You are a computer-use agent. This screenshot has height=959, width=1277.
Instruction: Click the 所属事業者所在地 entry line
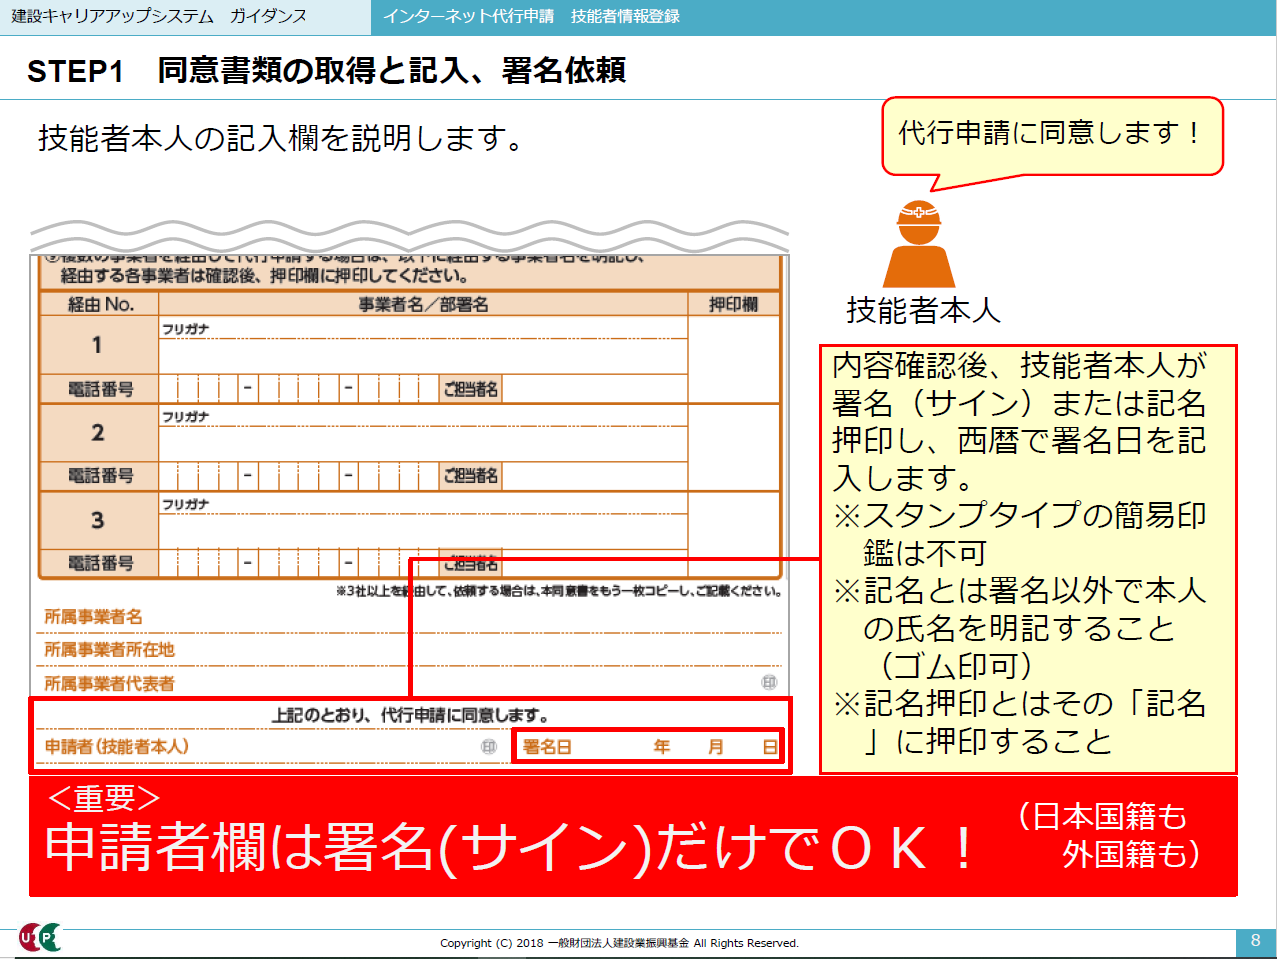tap(470, 650)
